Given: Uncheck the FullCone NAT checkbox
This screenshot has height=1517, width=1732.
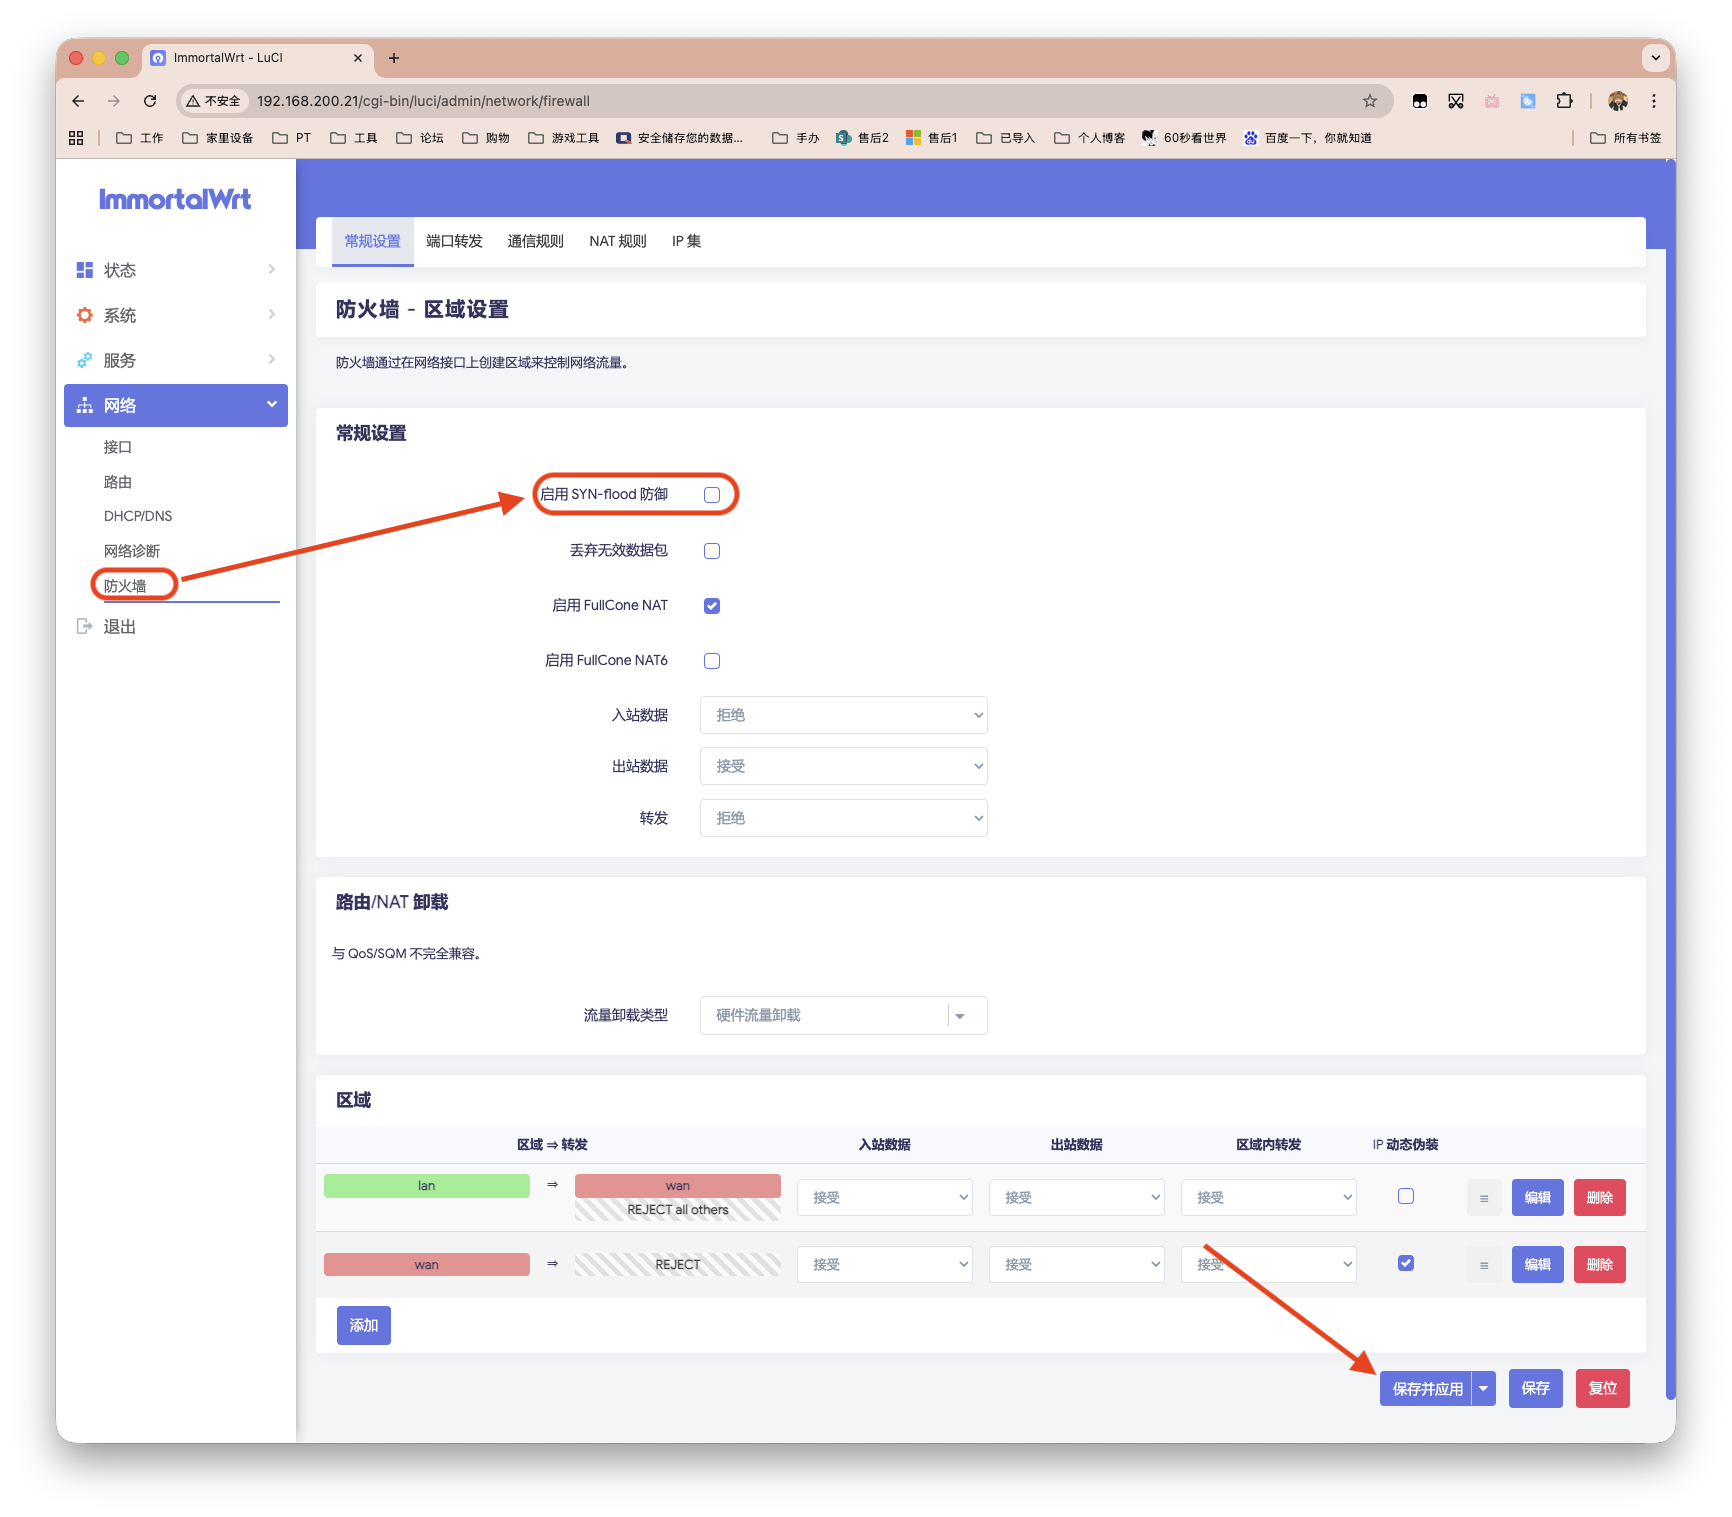Looking at the screenshot, I should (x=712, y=606).
